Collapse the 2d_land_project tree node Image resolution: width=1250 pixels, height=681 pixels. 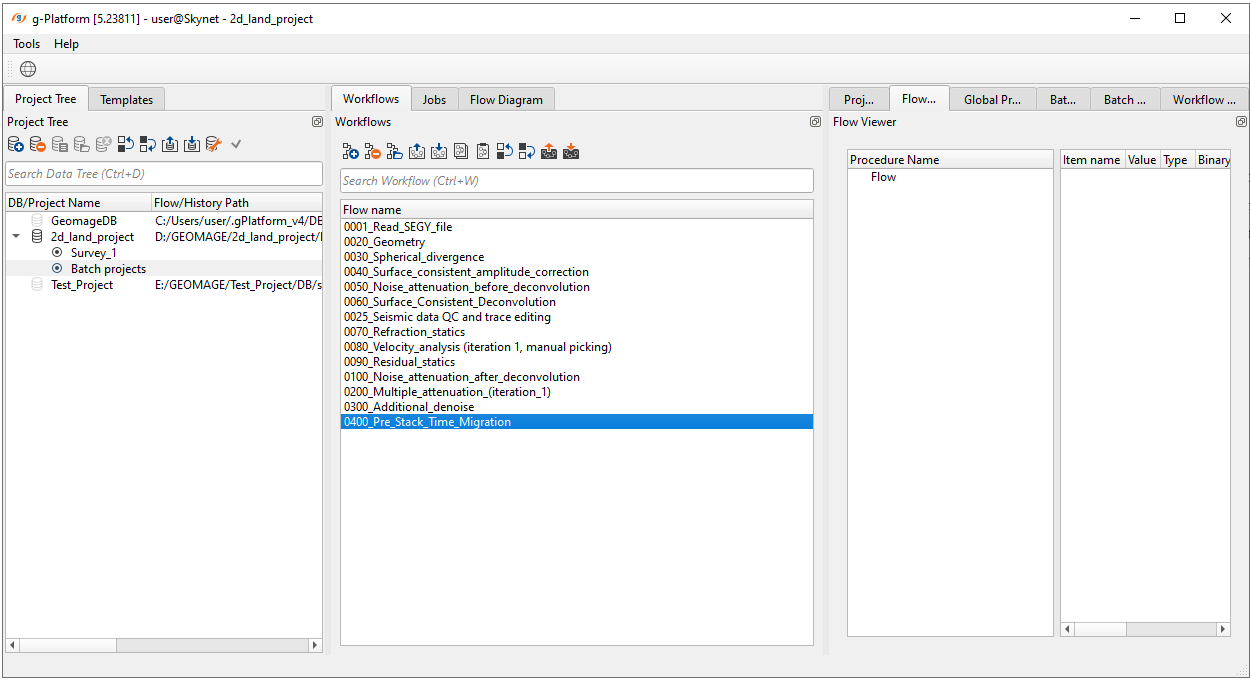pyautogui.click(x=16, y=237)
